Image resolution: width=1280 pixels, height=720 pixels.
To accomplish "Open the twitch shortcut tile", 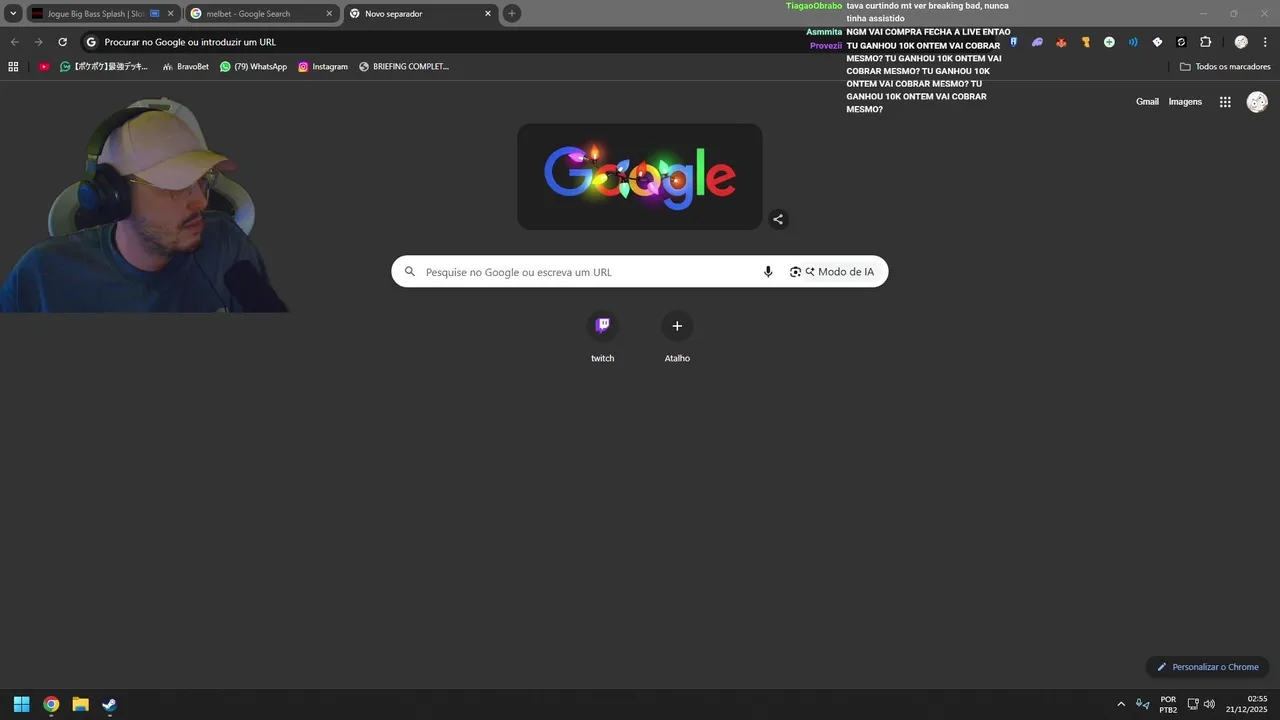I will tap(602, 338).
